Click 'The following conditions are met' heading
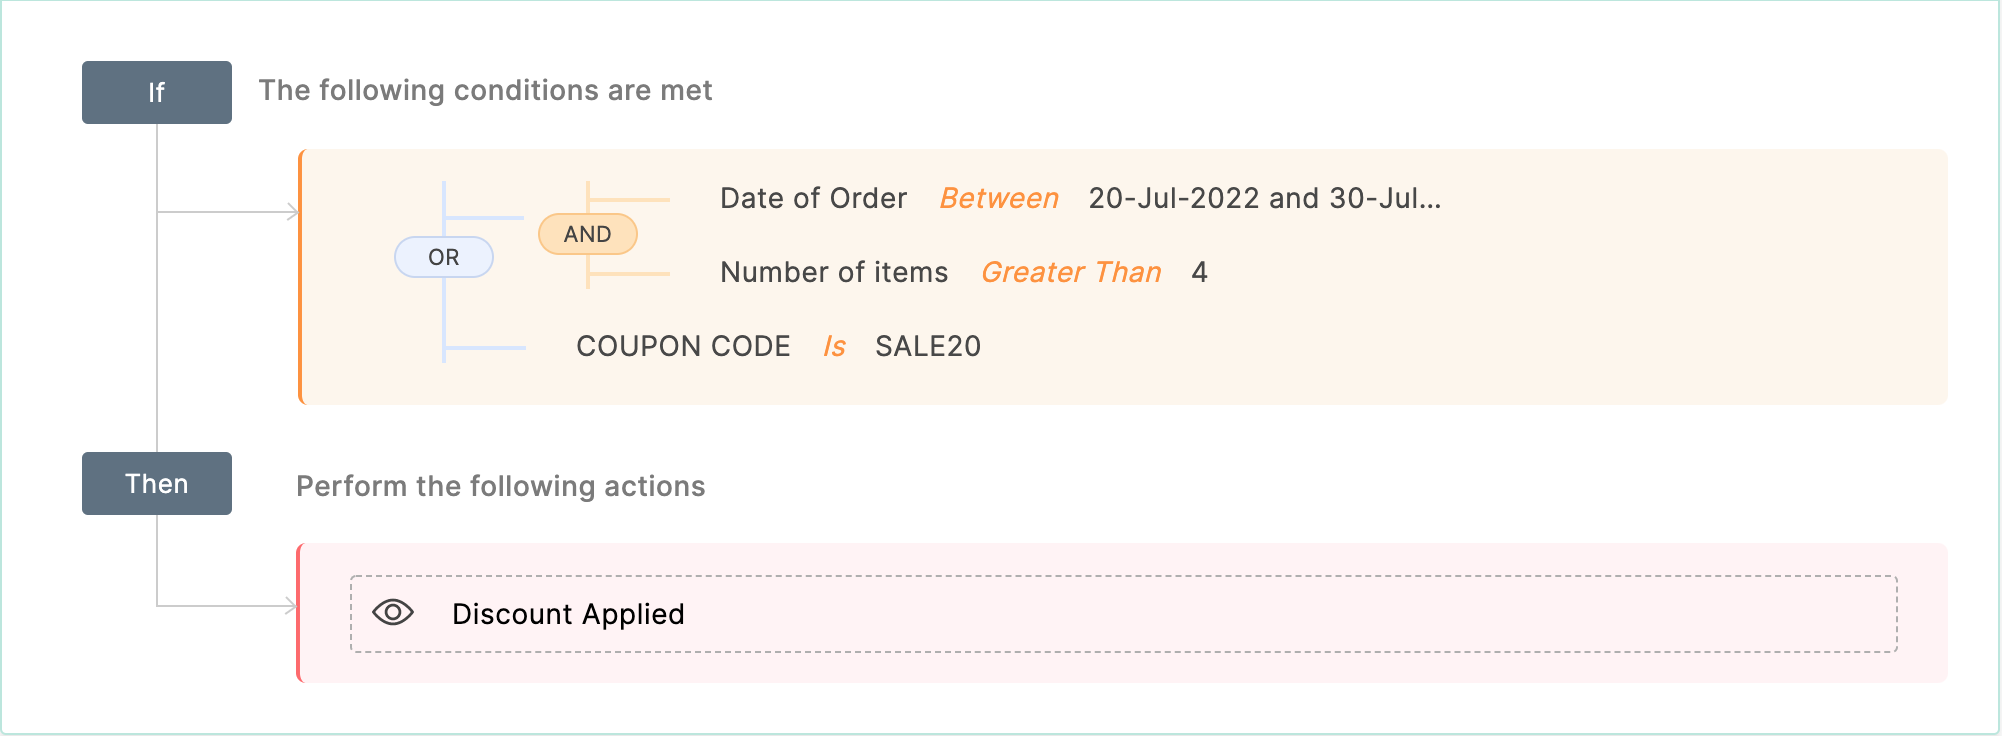Screen dimensions: 2002x736 485,90
